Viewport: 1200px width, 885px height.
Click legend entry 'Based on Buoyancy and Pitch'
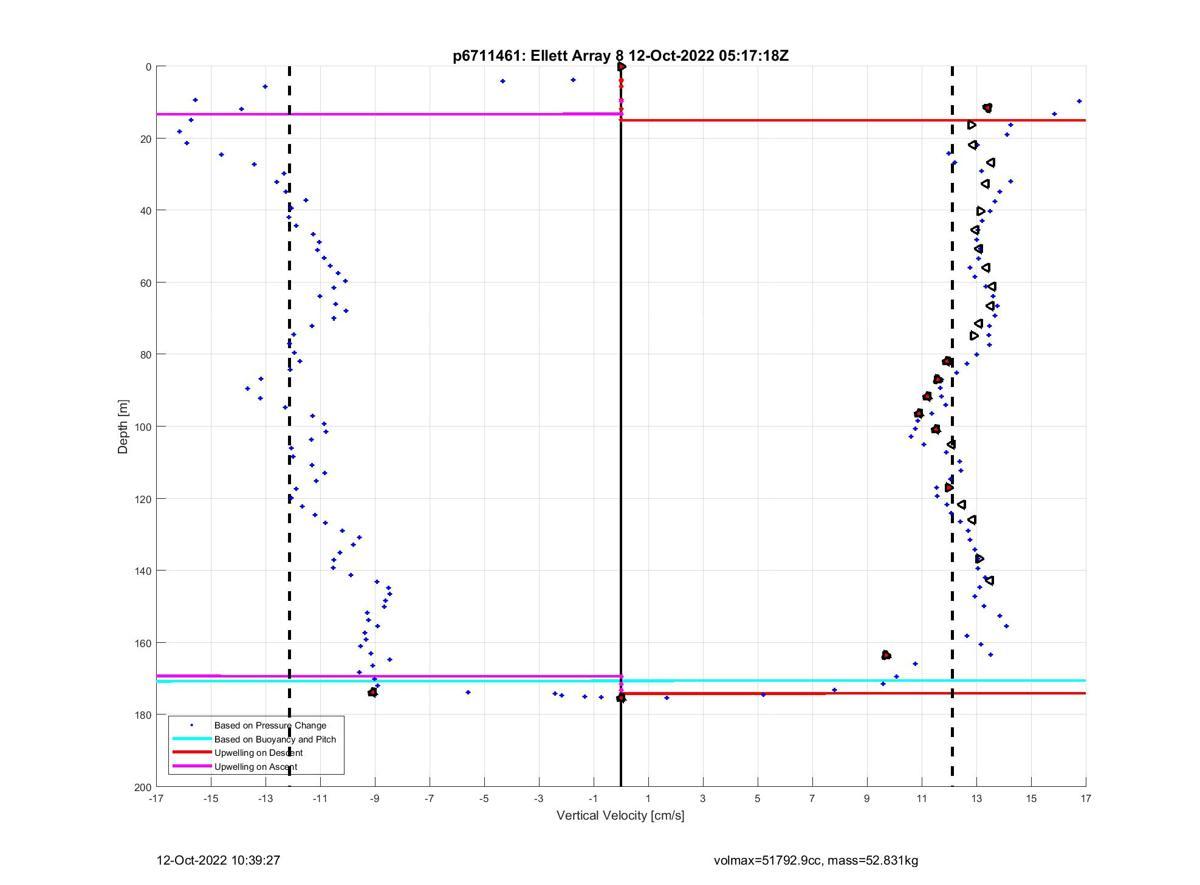275,739
